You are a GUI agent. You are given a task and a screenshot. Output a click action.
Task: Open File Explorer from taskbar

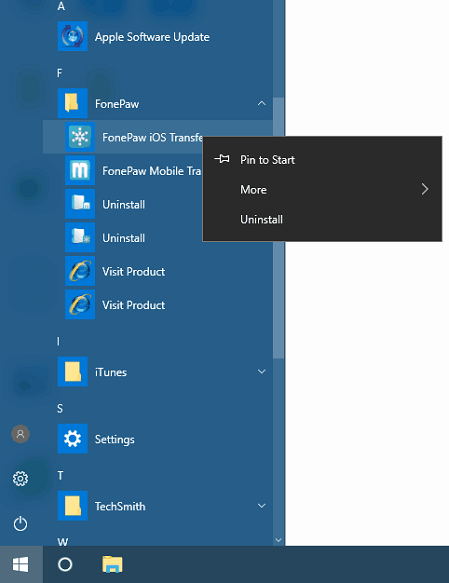coord(112,564)
